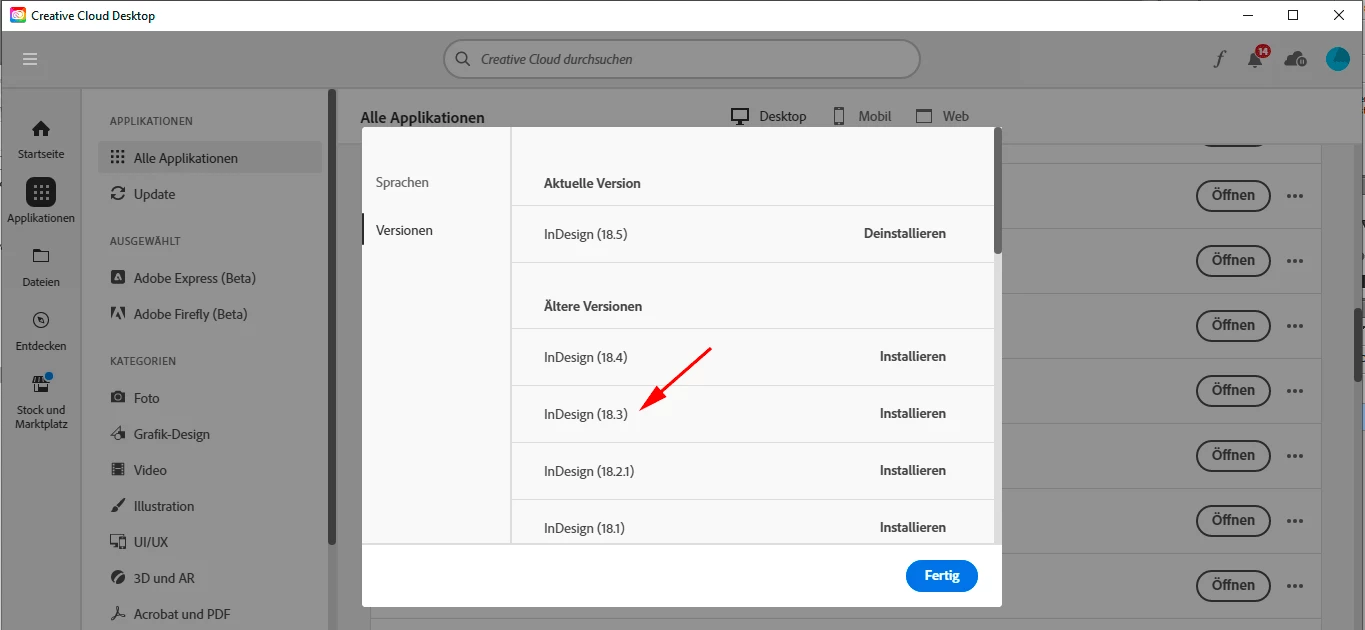Install InDesign (18.3)

point(913,413)
